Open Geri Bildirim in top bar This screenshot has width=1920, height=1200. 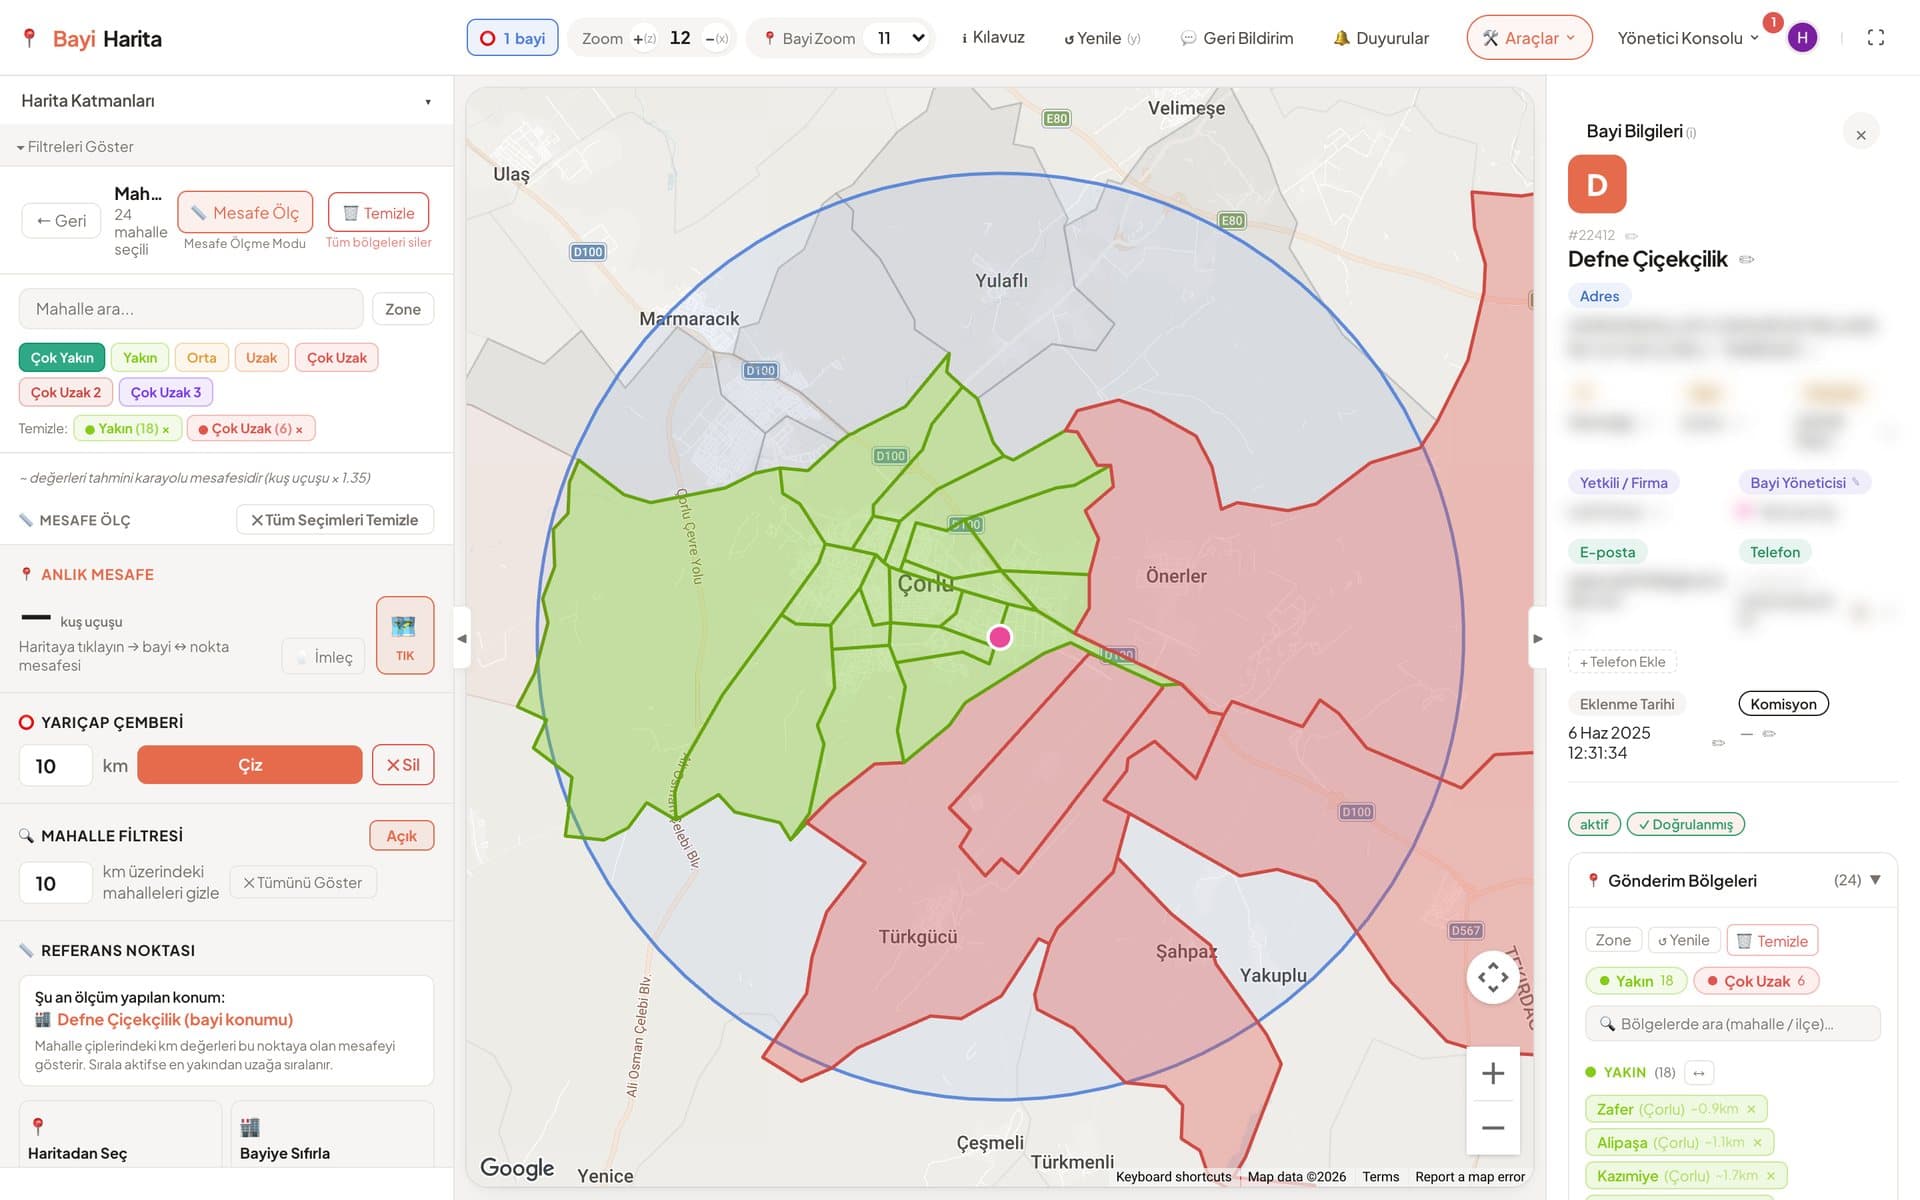pos(1237,38)
